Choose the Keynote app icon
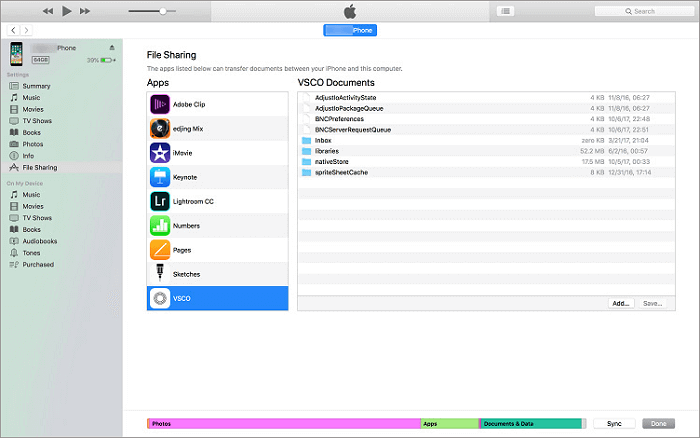This screenshot has height=438, width=700. pos(160,177)
